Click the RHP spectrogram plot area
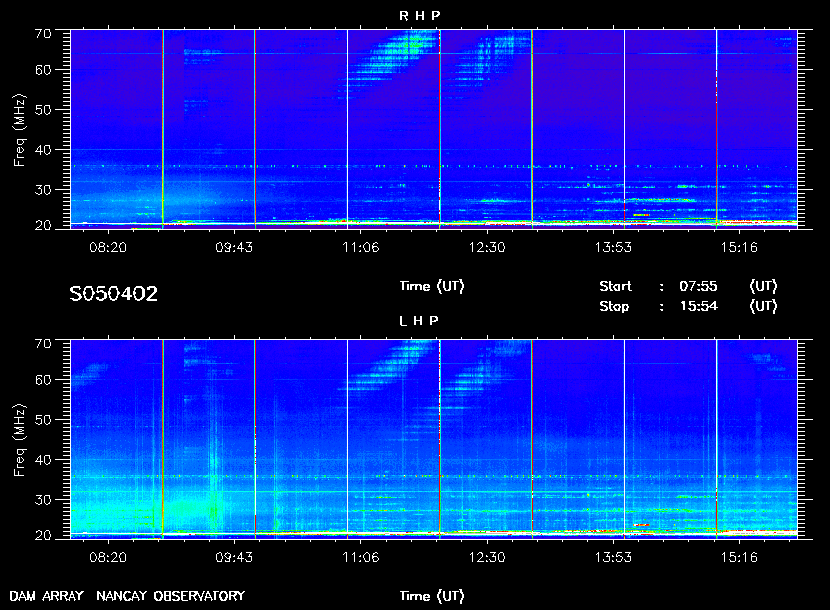 pos(434,129)
